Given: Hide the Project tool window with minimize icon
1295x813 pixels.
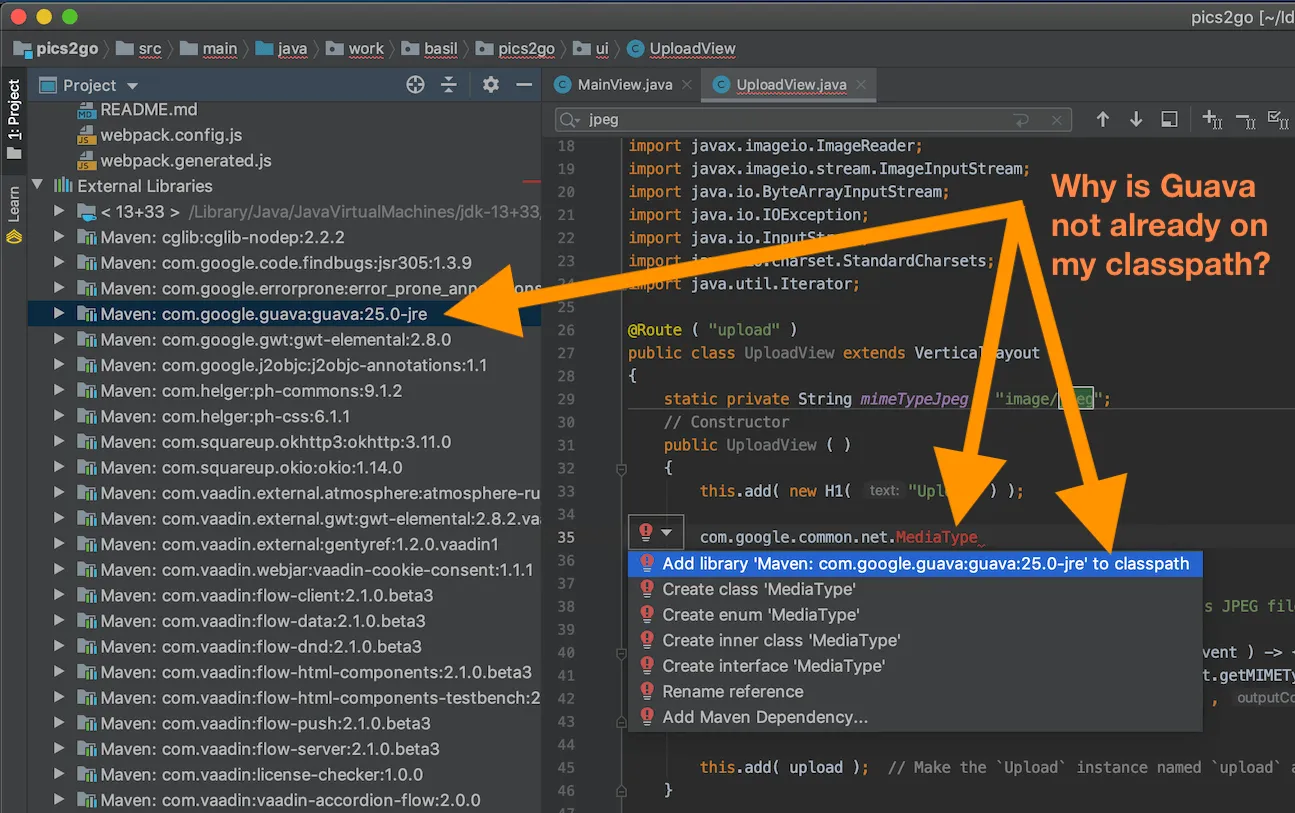Looking at the screenshot, I should pos(524,85).
